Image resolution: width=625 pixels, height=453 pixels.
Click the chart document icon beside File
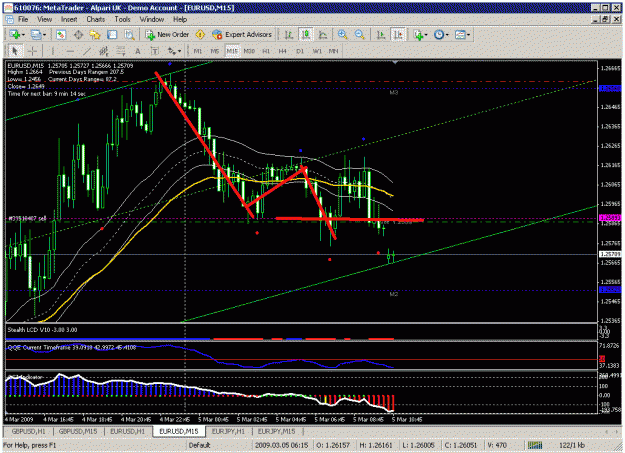click(9, 20)
